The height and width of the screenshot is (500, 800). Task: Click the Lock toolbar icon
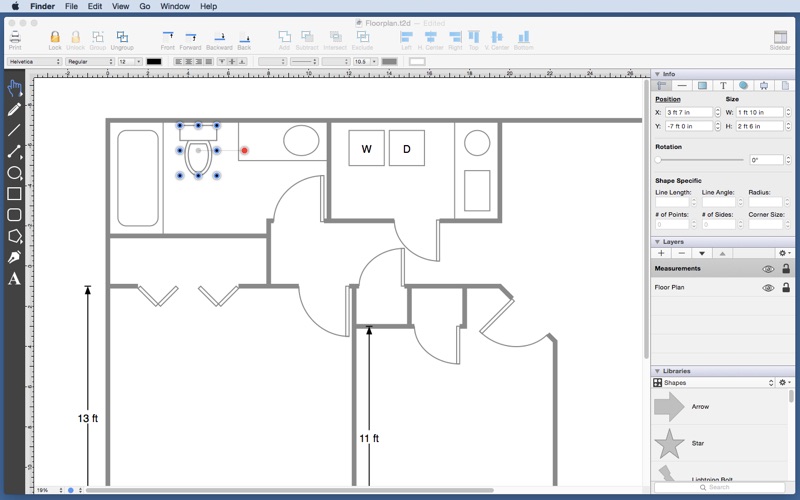point(55,40)
